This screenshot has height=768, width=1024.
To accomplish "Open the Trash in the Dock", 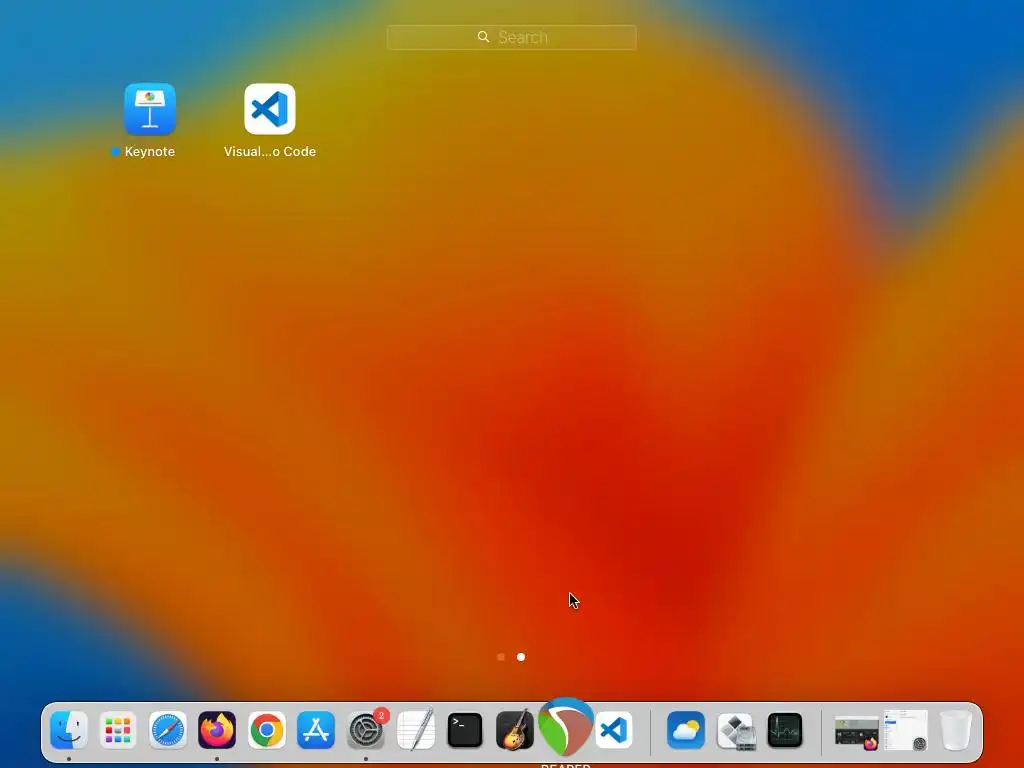I will (x=956, y=730).
